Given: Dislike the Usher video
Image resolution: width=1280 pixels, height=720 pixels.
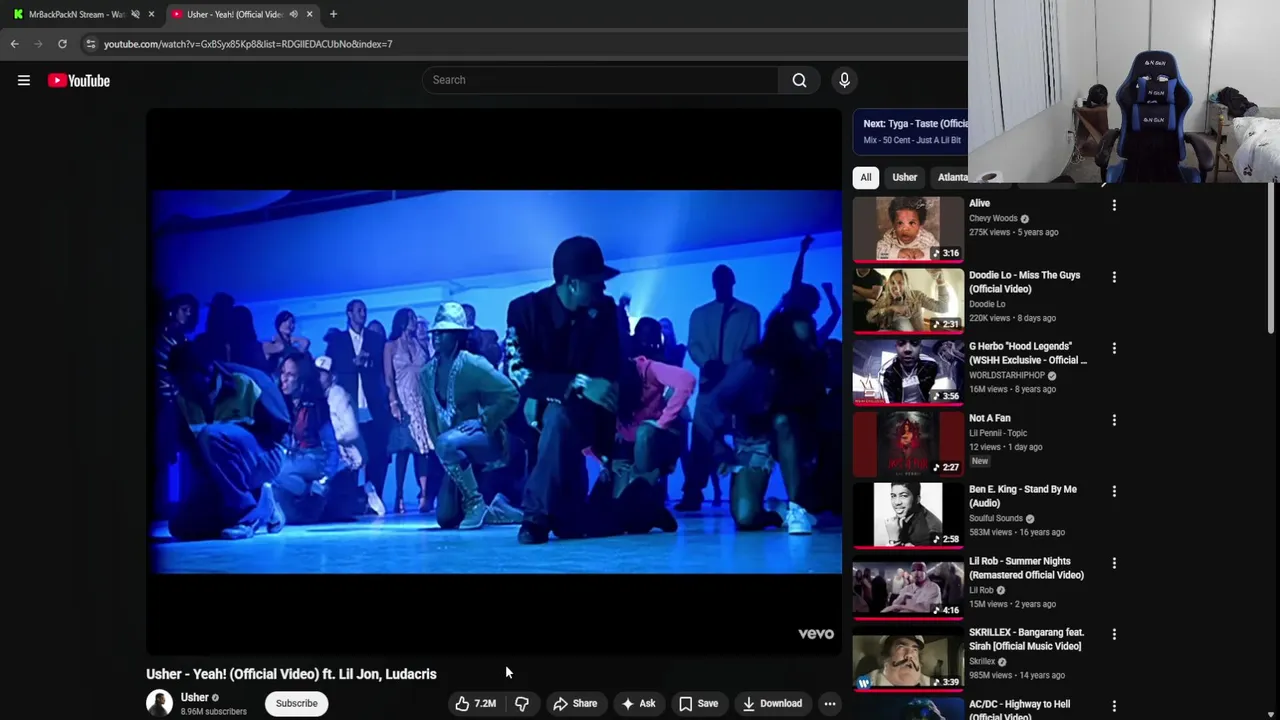Looking at the screenshot, I should tap(522, 704).
